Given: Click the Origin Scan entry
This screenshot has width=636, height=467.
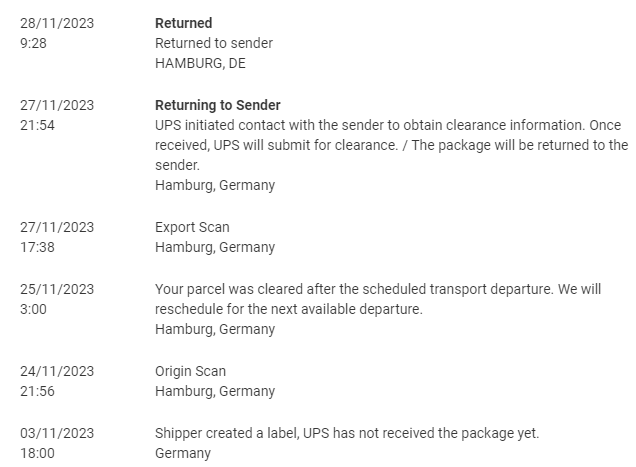Looking at the screenshot, I should [x=190, y=371].
